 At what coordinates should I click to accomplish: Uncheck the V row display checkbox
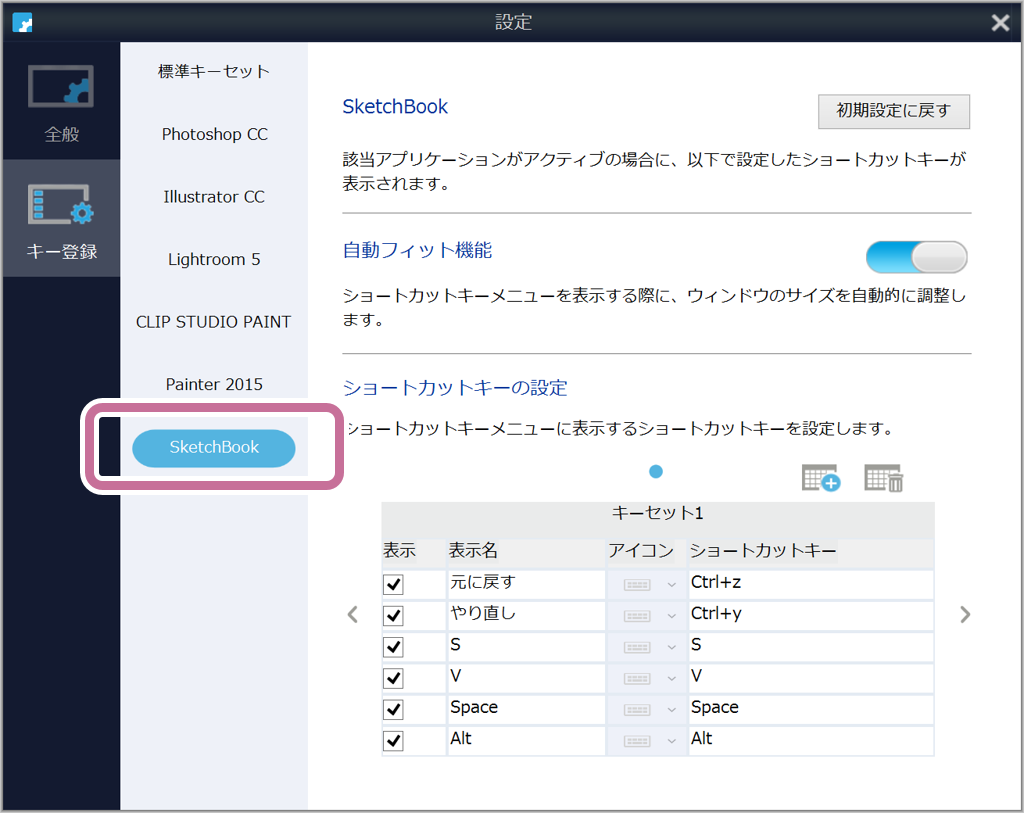click(393, 678)
